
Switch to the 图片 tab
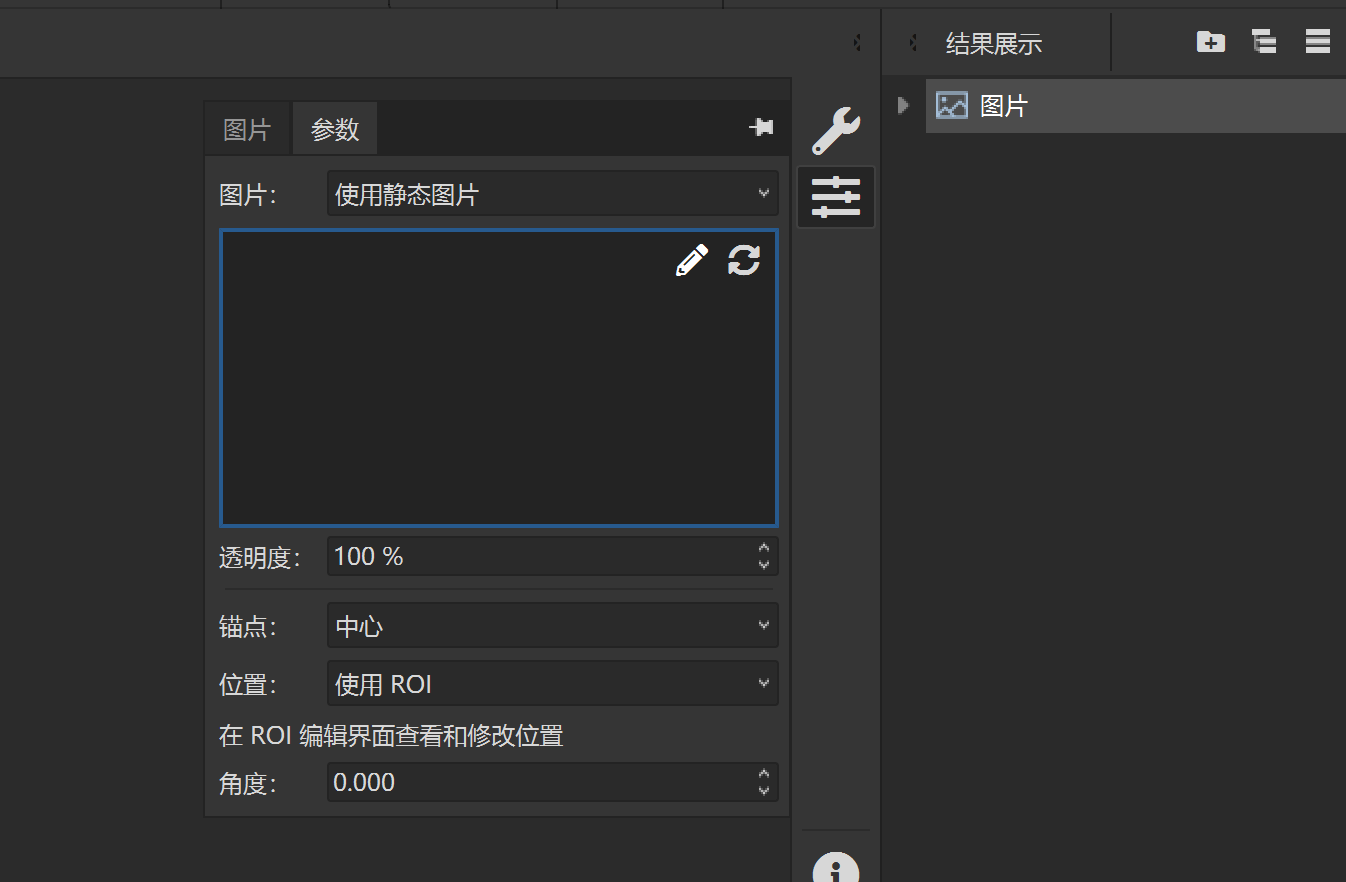pyautogui.click(x=247, y=130)
